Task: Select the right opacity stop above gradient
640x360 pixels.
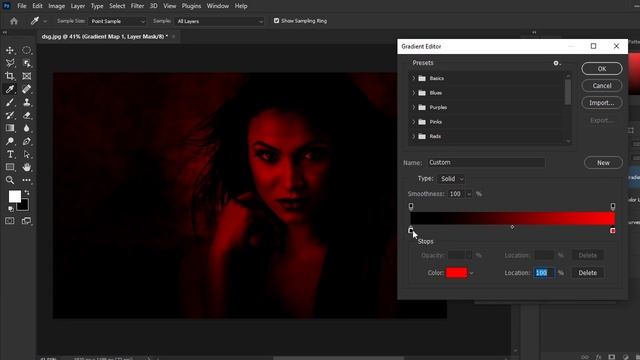Action: click(613, 207)
